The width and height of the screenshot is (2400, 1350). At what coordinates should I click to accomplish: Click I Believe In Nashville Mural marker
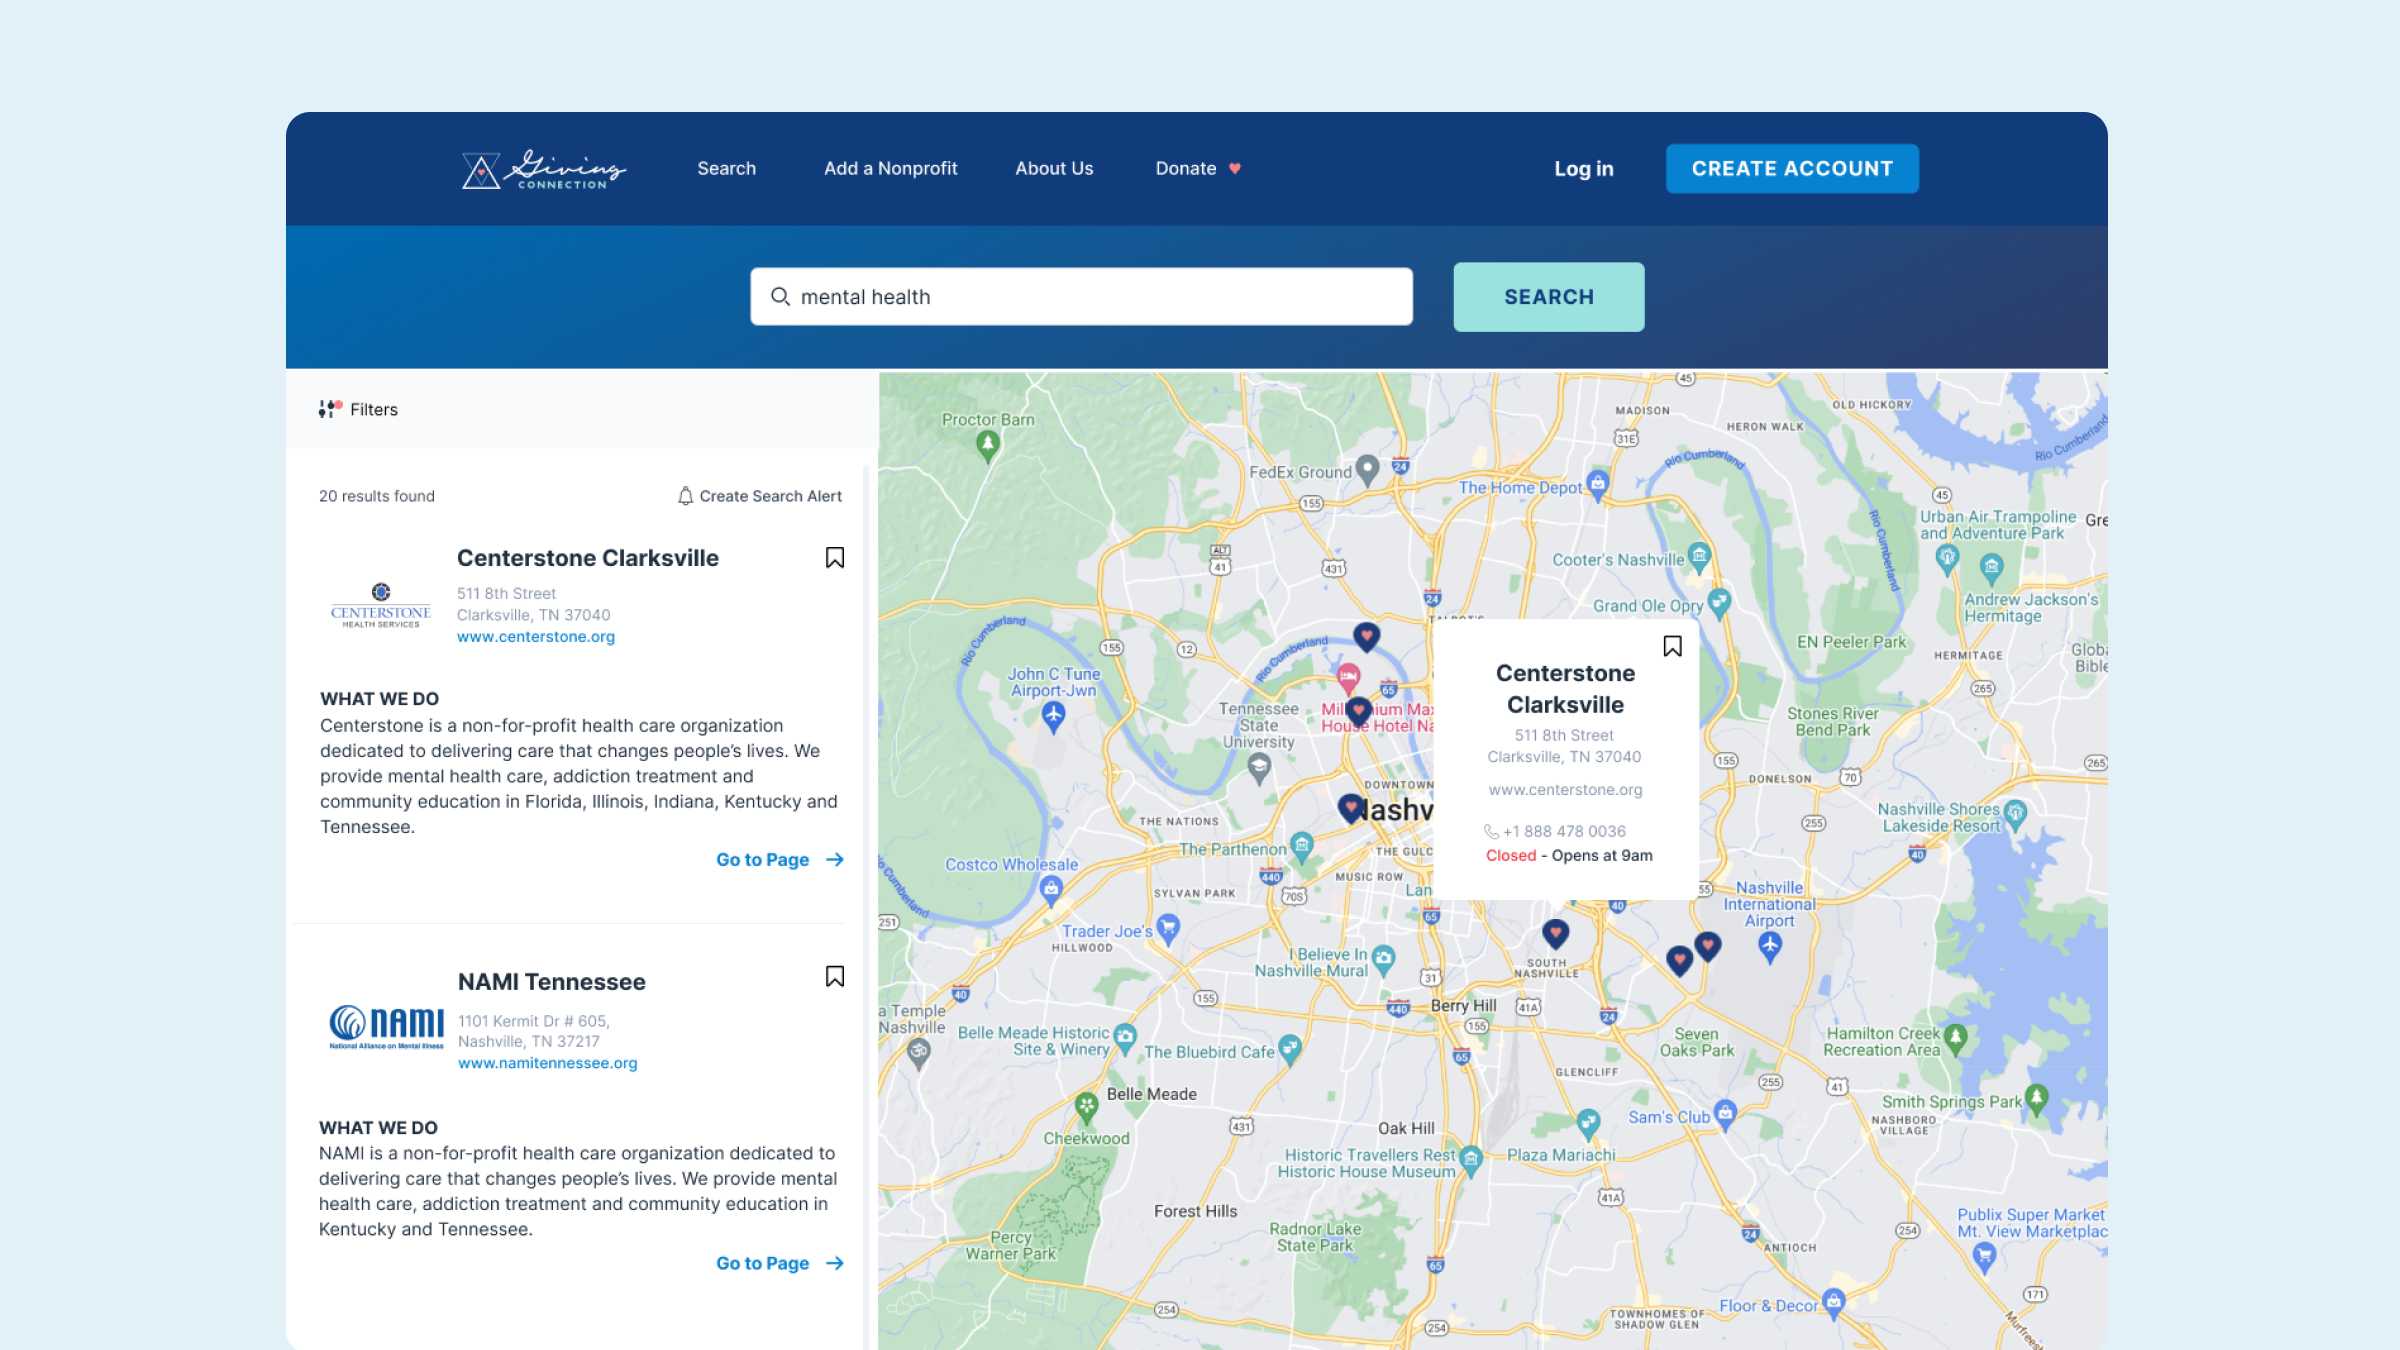click(1383, 960)
